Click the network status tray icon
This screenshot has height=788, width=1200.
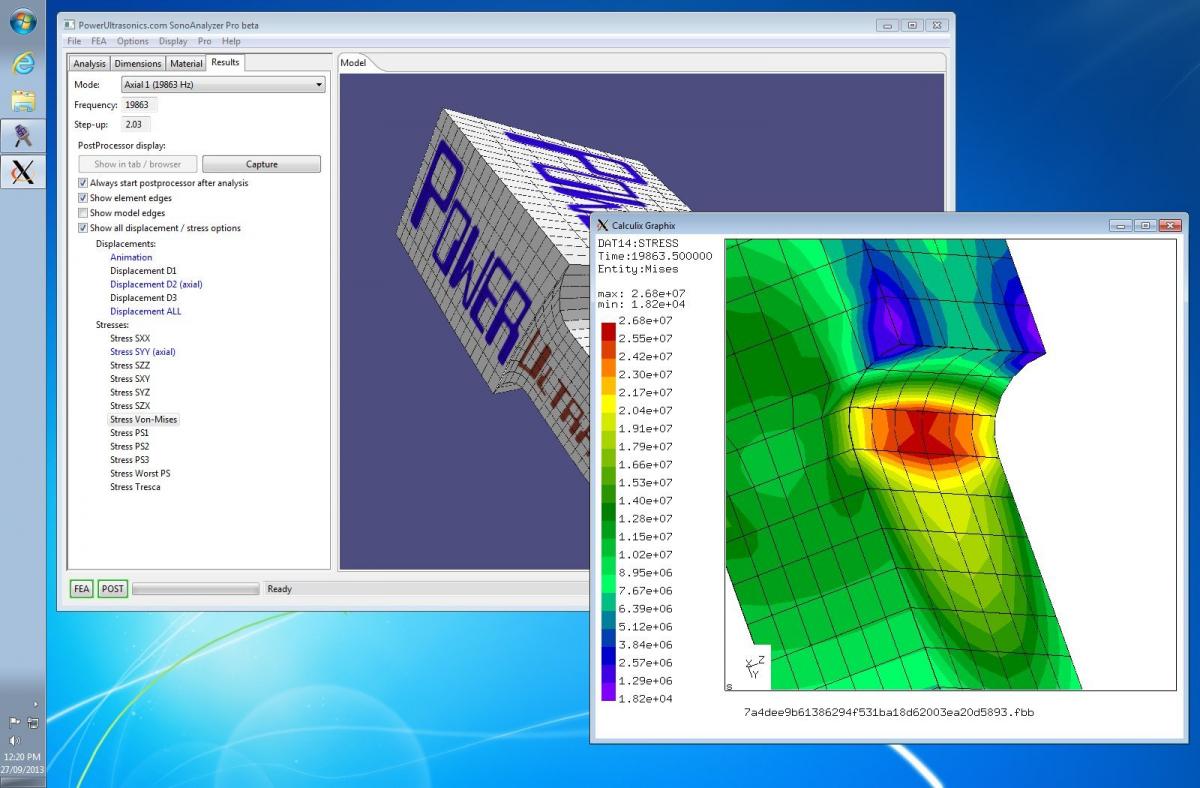(33, 722)
